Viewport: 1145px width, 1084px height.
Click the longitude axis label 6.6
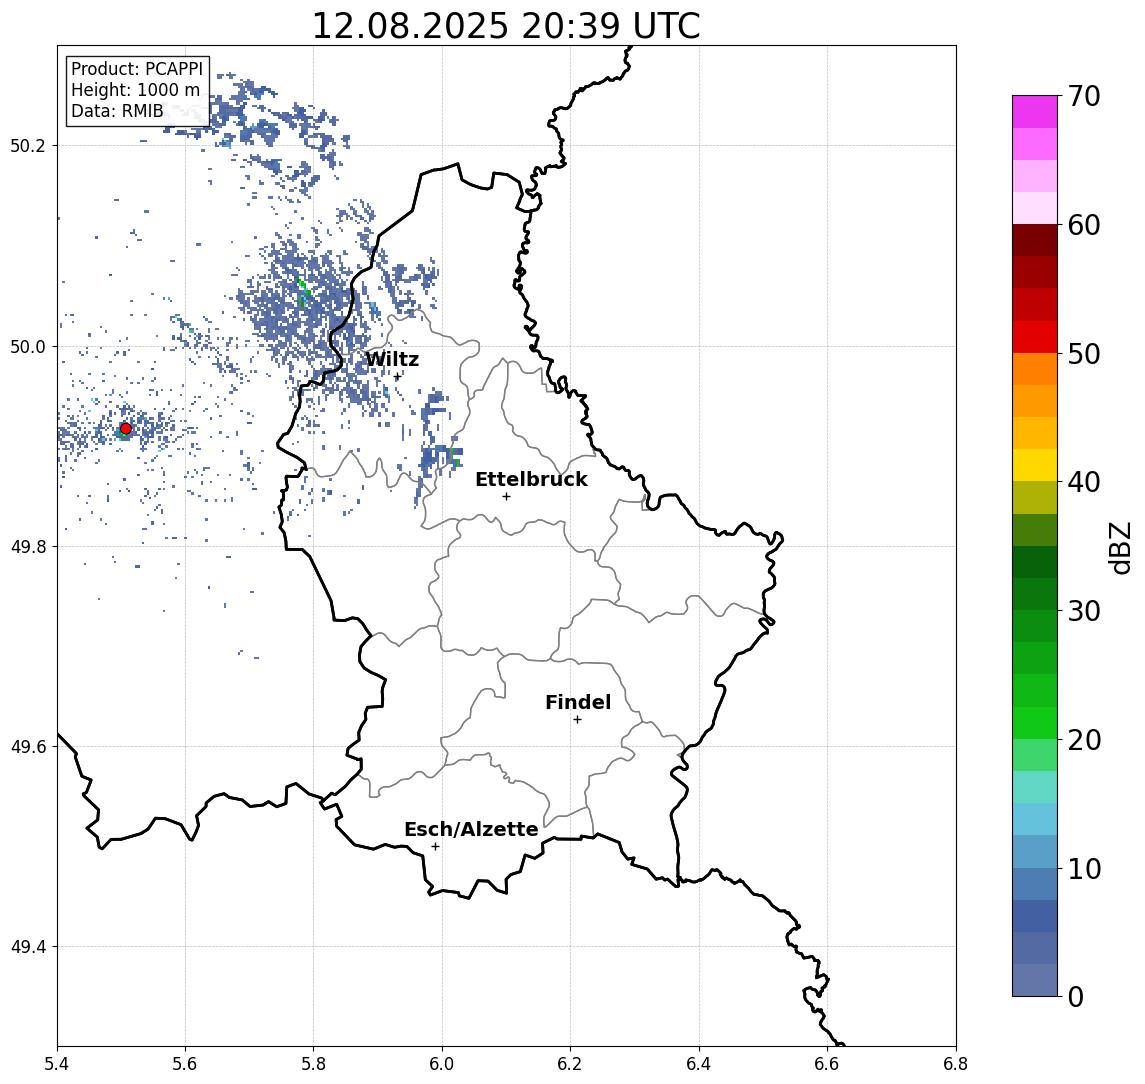[x=827, y=1064]
